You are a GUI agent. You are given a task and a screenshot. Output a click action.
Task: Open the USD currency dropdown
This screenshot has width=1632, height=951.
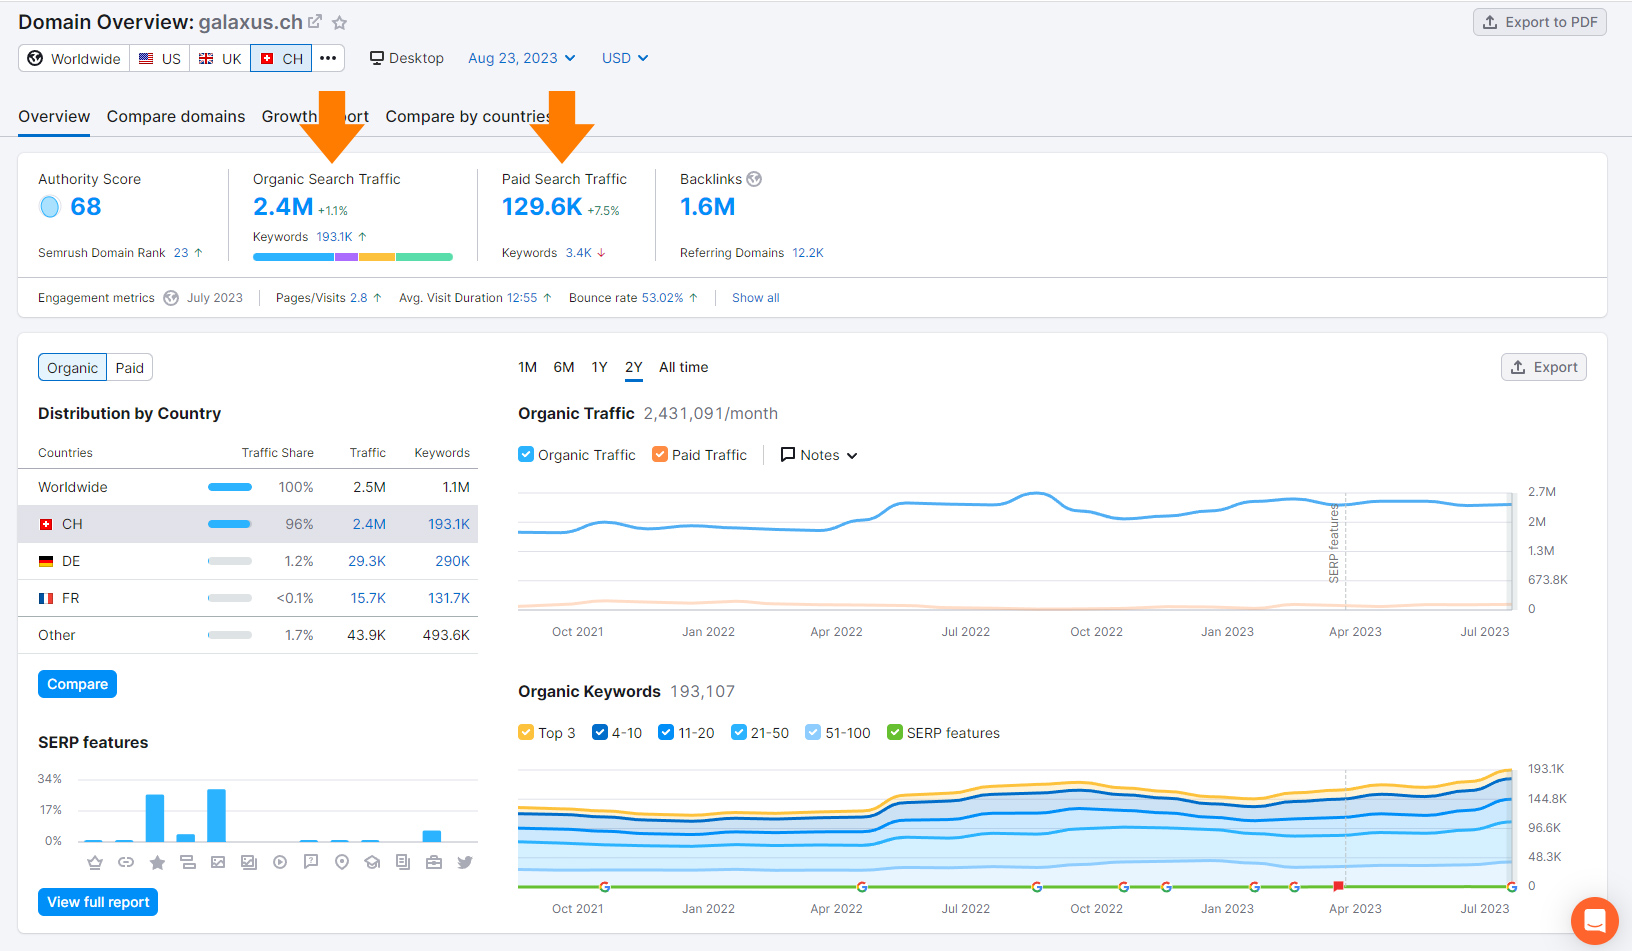[625, 58]
